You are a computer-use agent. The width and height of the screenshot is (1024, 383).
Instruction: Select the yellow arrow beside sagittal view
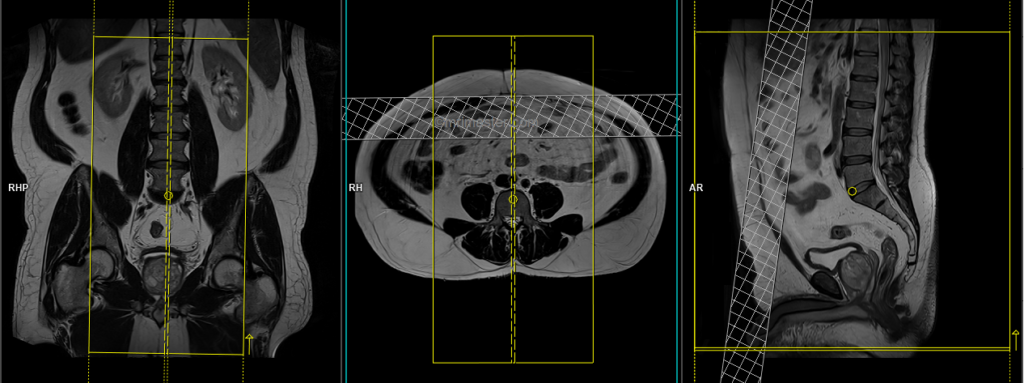coord(1015,339)
